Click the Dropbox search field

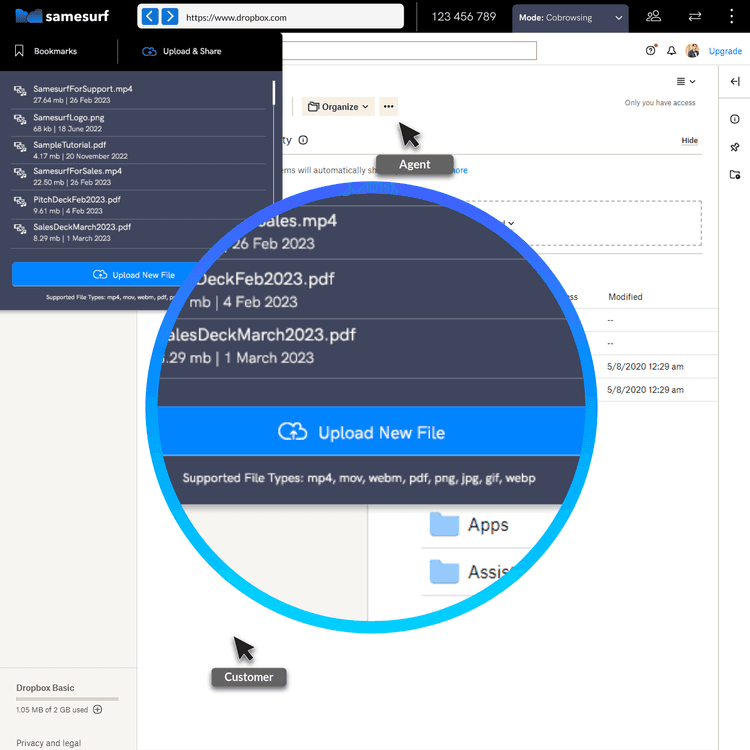coord(409,50)
